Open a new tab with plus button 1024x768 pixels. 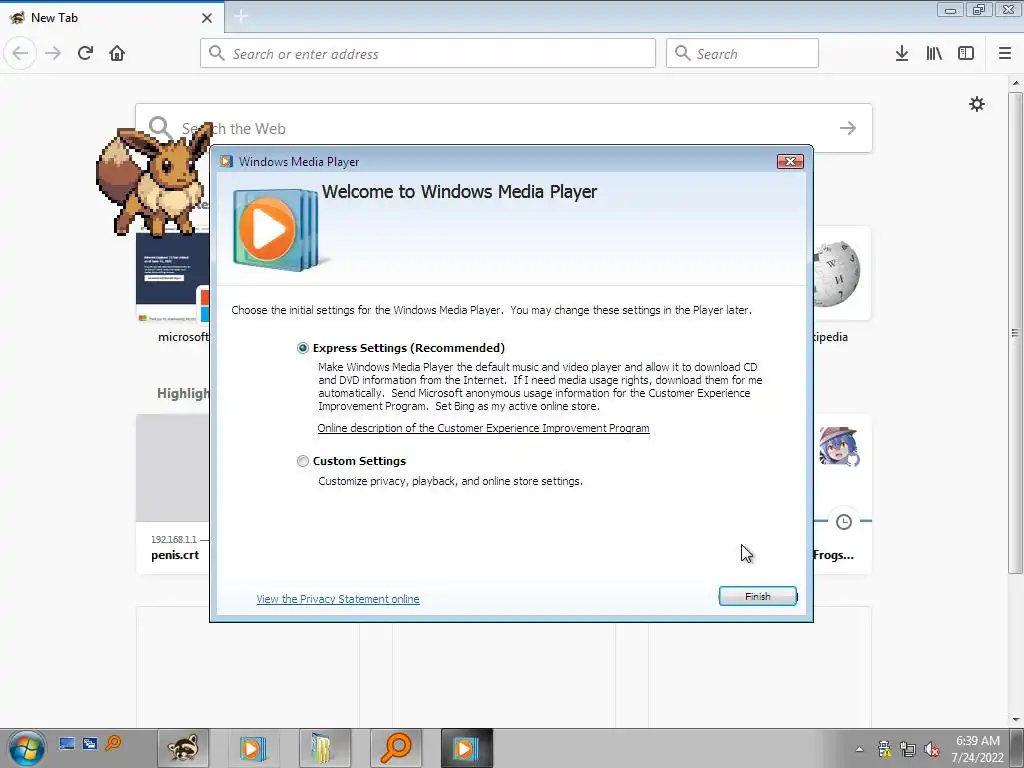pos(241,17)
